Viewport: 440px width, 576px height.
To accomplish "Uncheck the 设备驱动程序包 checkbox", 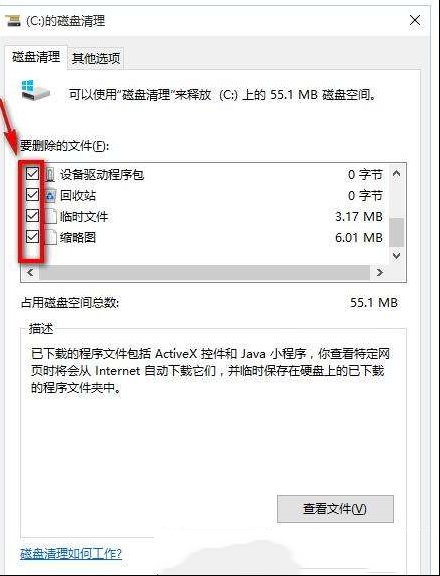I will pyautogui.click(x=32, y=174).
